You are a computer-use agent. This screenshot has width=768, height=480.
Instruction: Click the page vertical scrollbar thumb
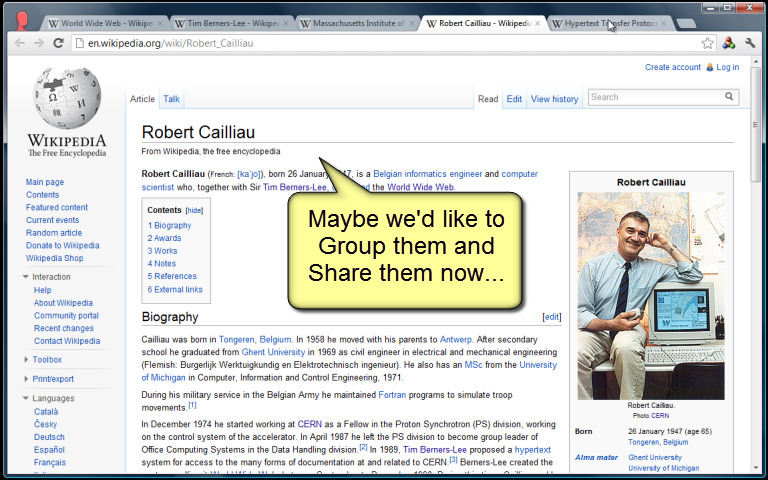pos(758,125)
